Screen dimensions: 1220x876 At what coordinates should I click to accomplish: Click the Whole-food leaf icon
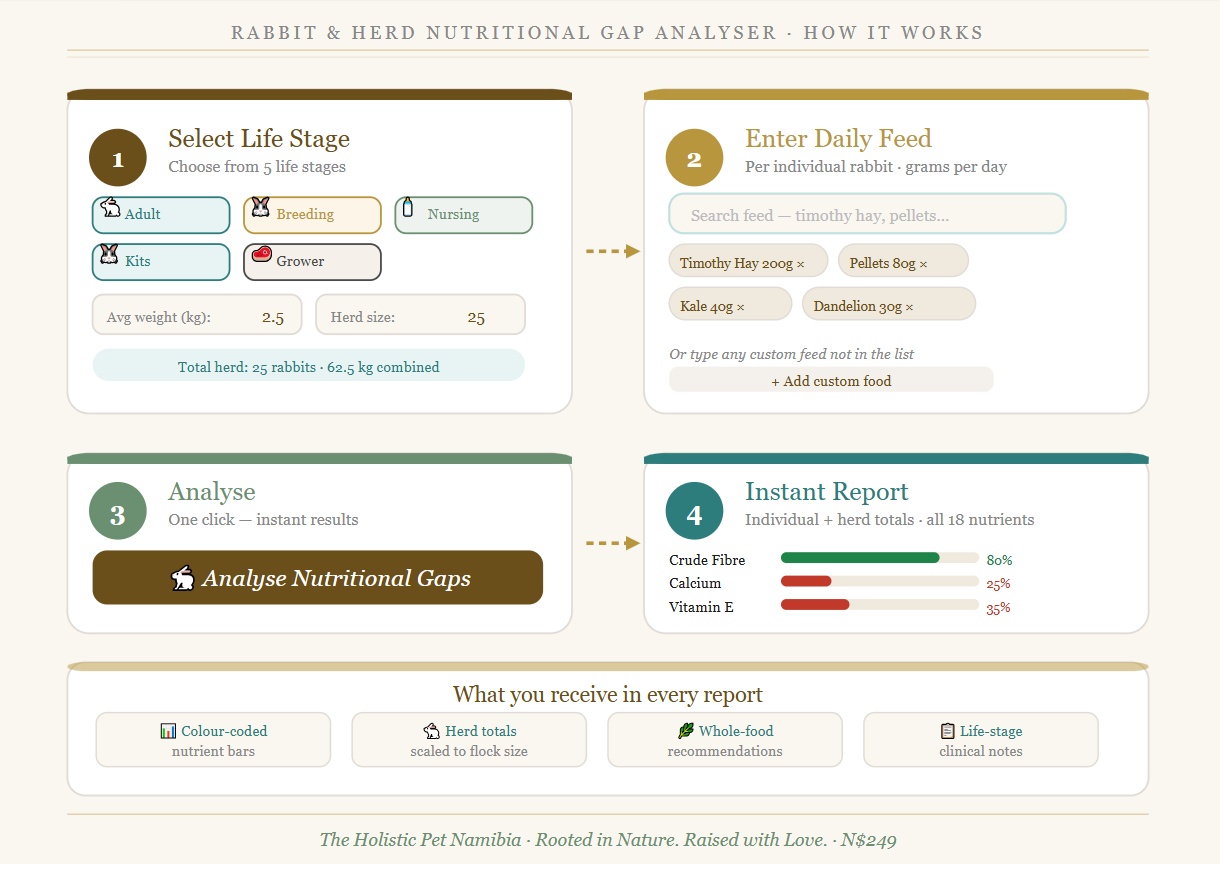(x=685, y=731)
